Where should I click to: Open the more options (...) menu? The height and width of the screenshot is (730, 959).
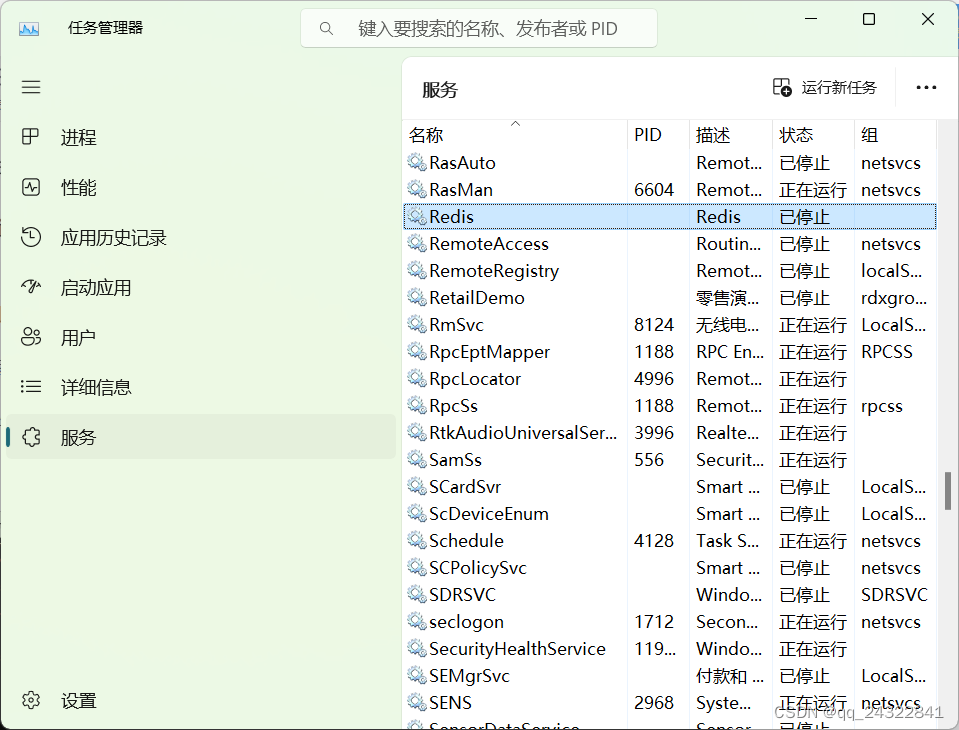925,87
